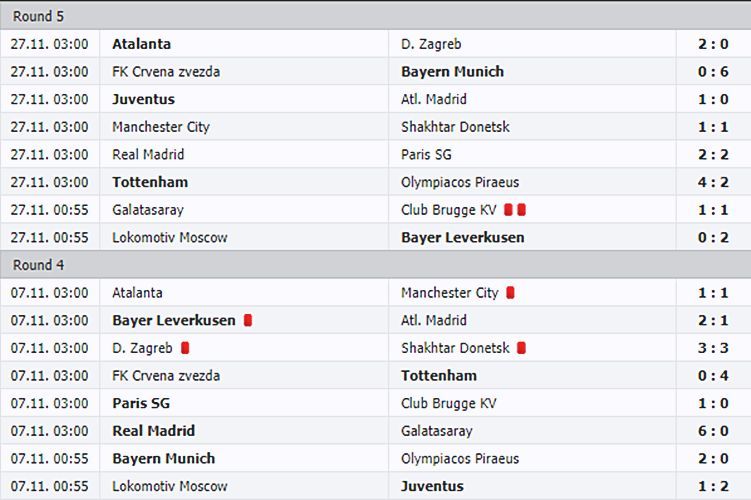The image size is (751, 500).
Task: Click the Juventus name in the Lokomotiv Moscow Round 4 match
Action: [432, 487]
